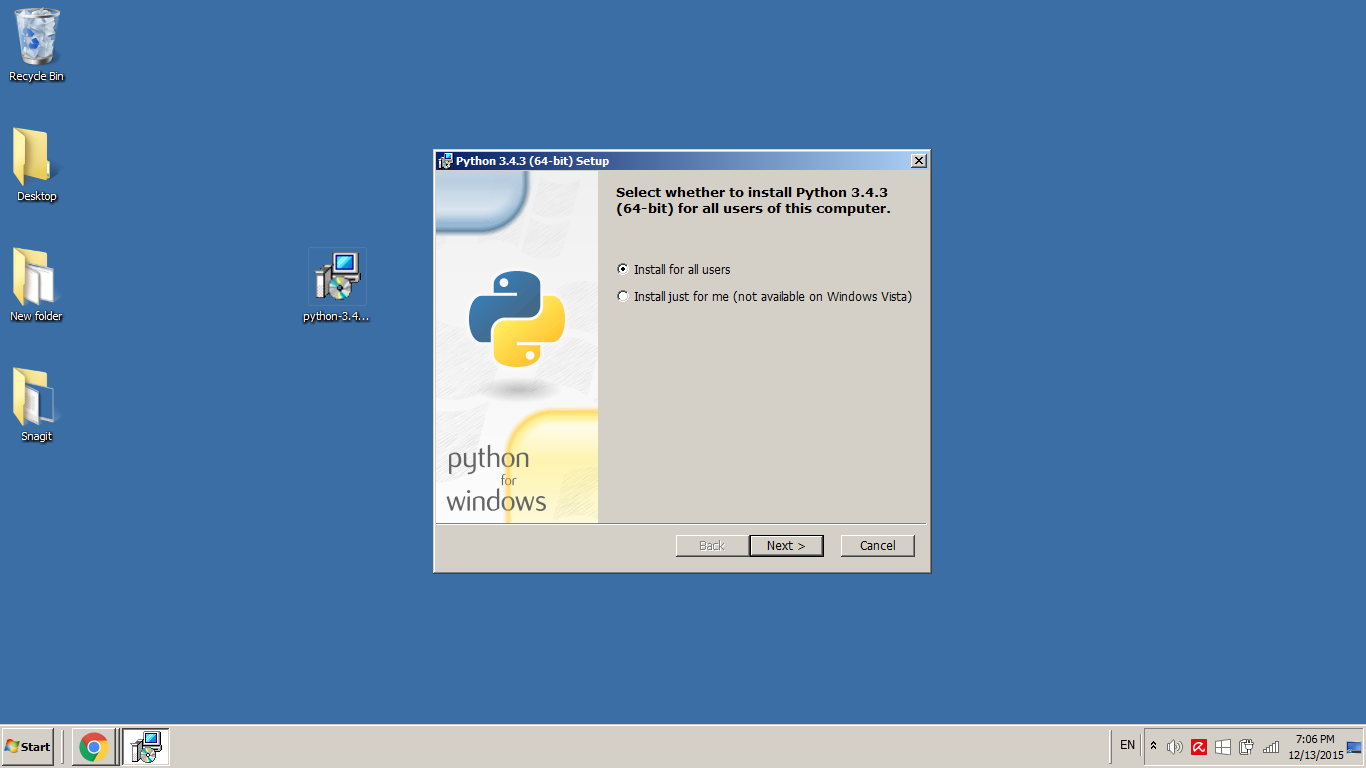Click the Show Desktop monitor icon in the tray
This screenshot has width=1366, height=768.
pos(1355,747)
